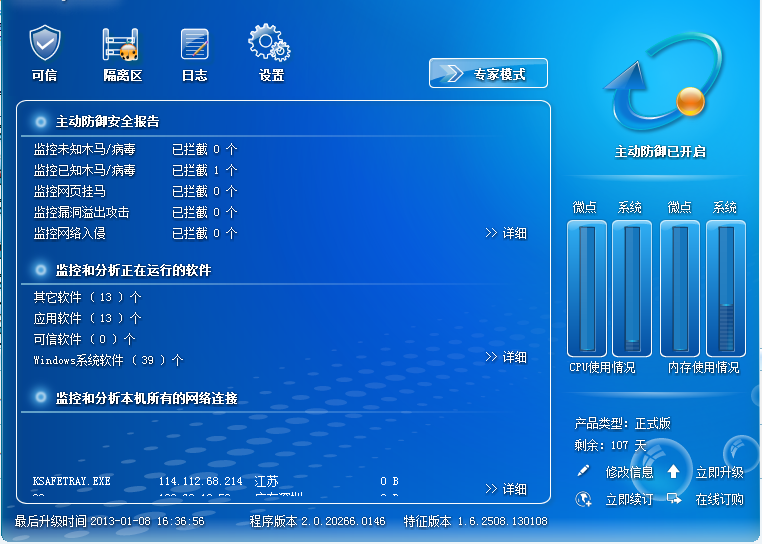Viewport: 762px width, 544px height.
Task: Expand 详细 for the network connections section
Action: point(506,489)
